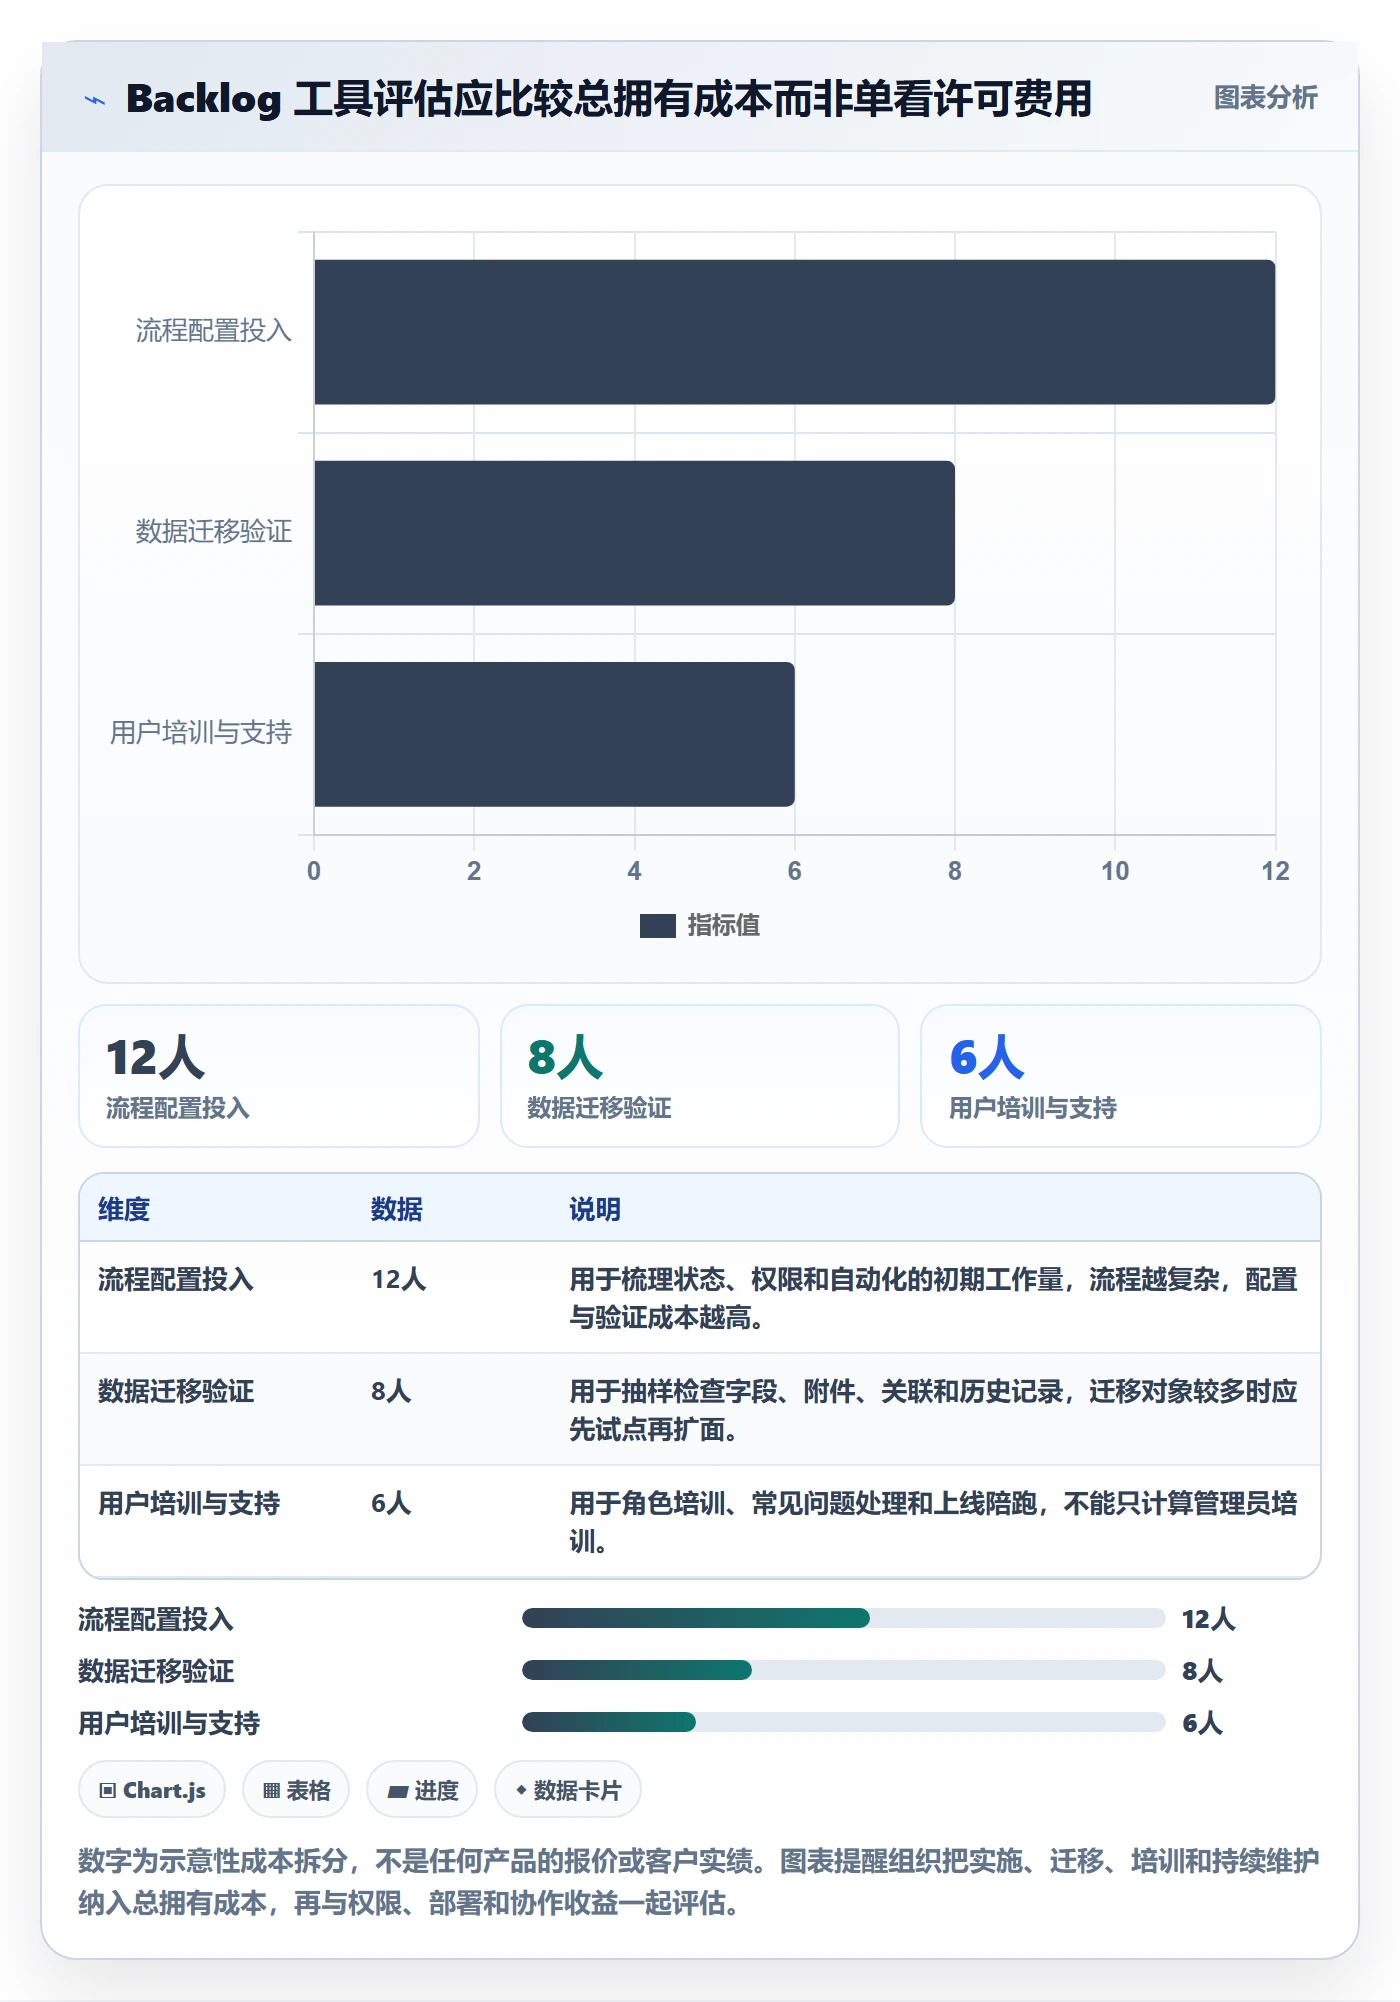Click the 用户培训与支持 chart bar
Image resolution: width=1400 pixels, height=2002 pixels.
(x=554, y=734)
